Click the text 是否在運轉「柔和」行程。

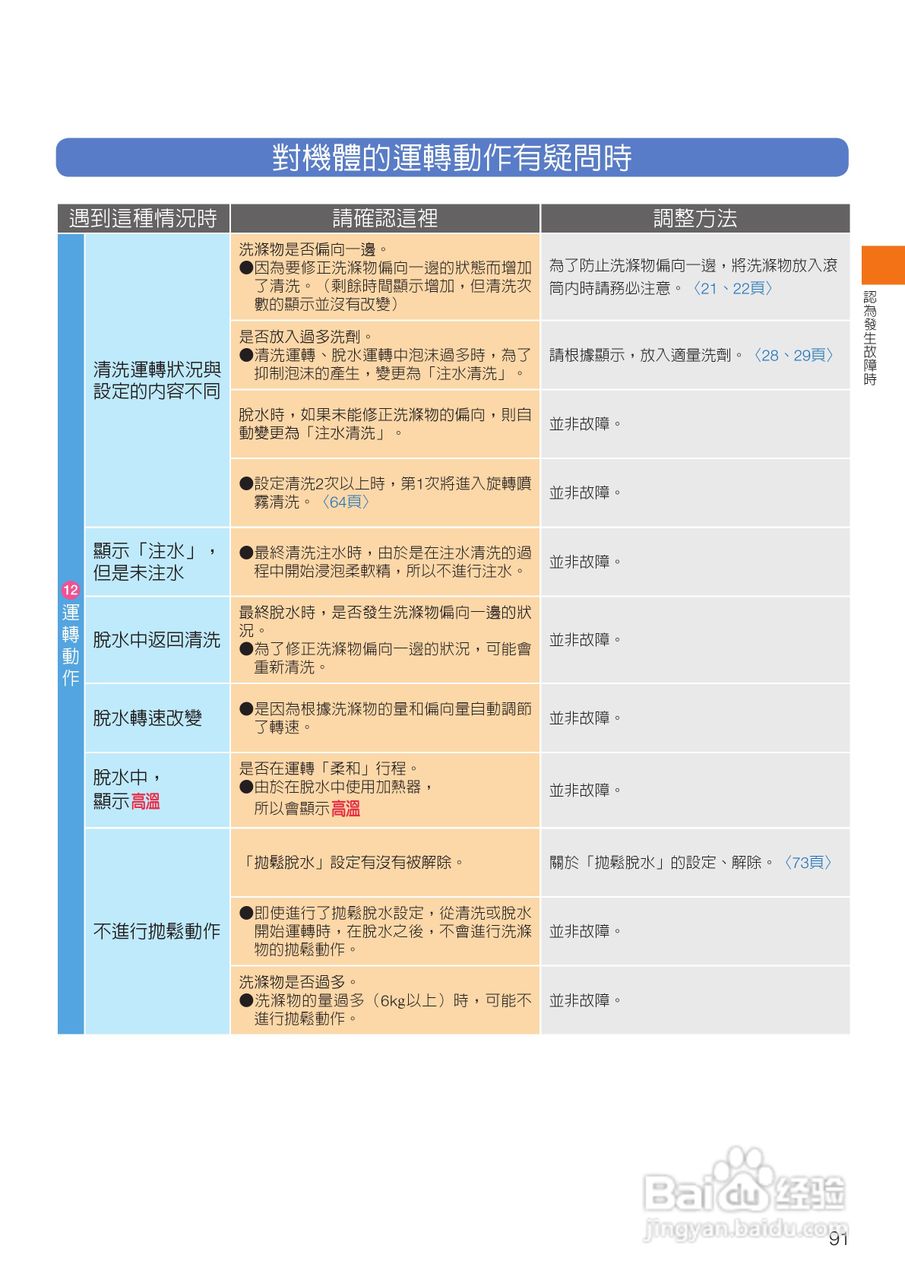pyautogui.click(x=329, y=769)
